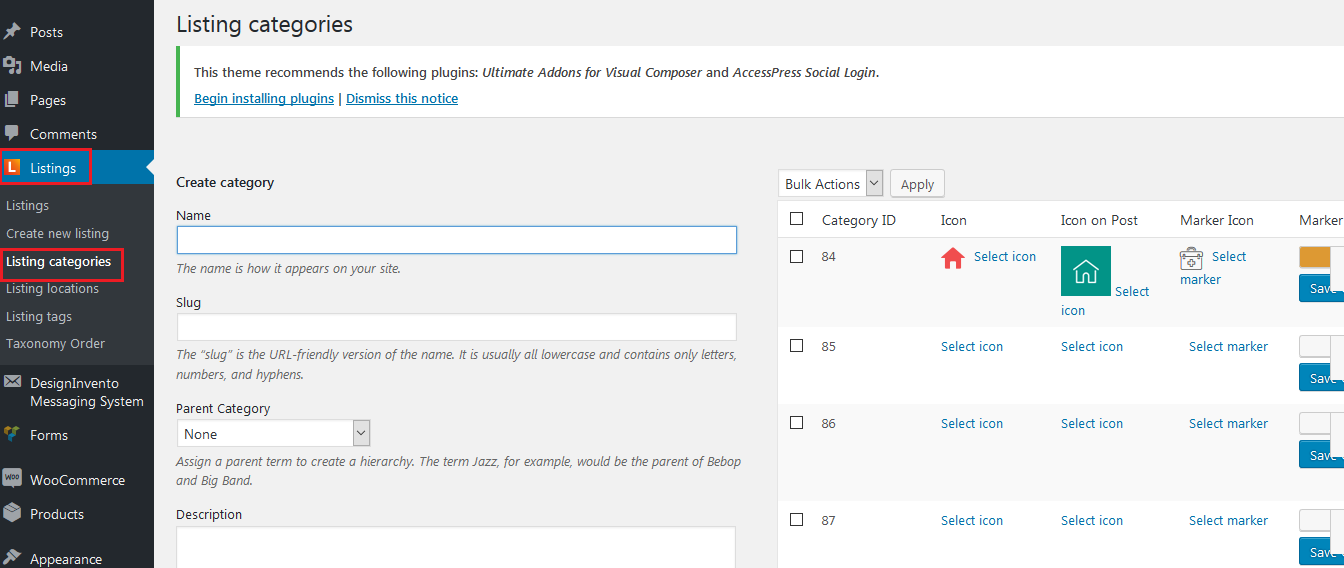Click Select marker for category 85

1228,346
